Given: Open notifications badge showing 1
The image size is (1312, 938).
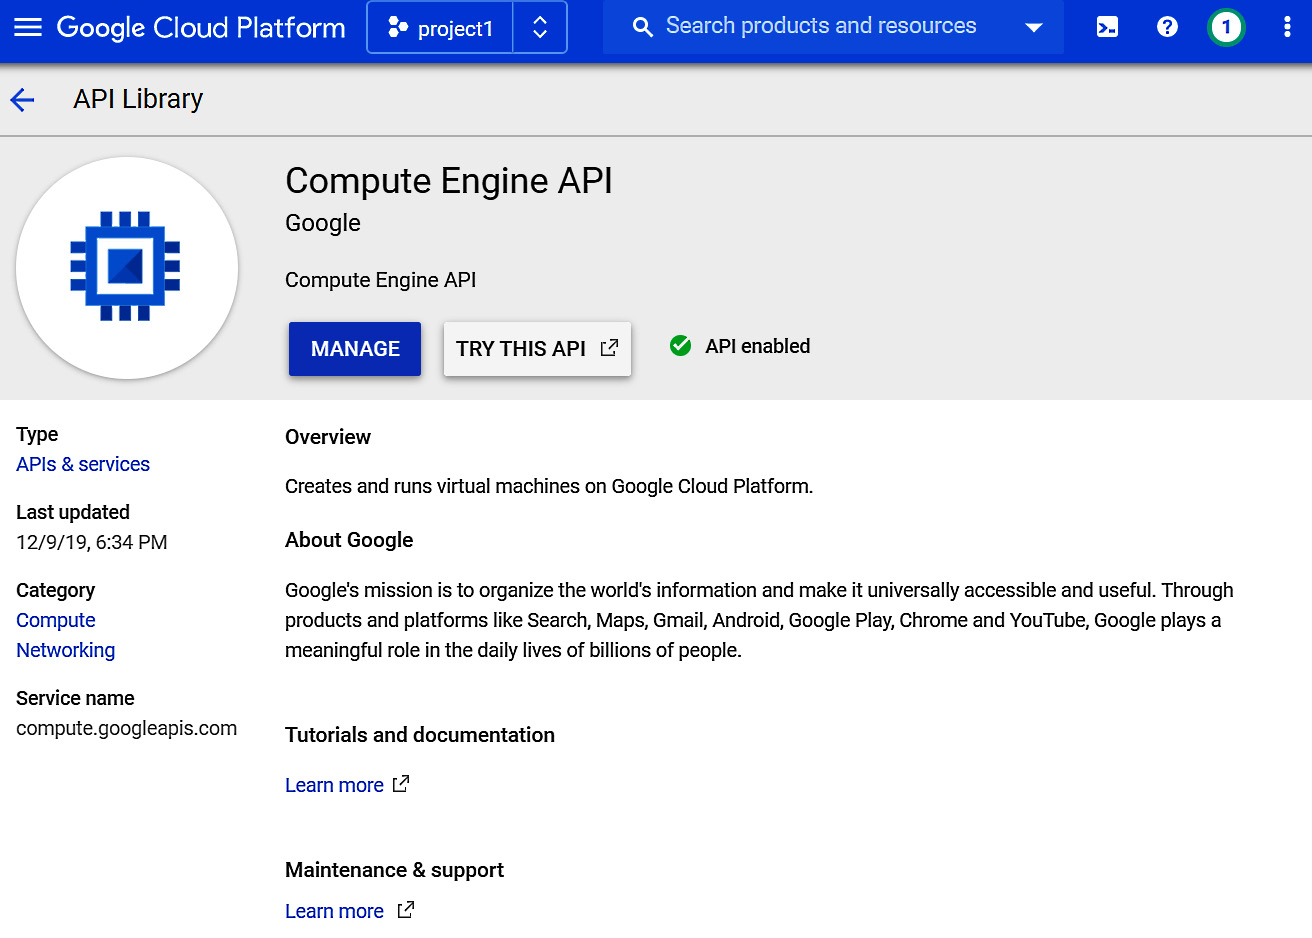Looking at the screenshot, I should [x=1226, y=27].
